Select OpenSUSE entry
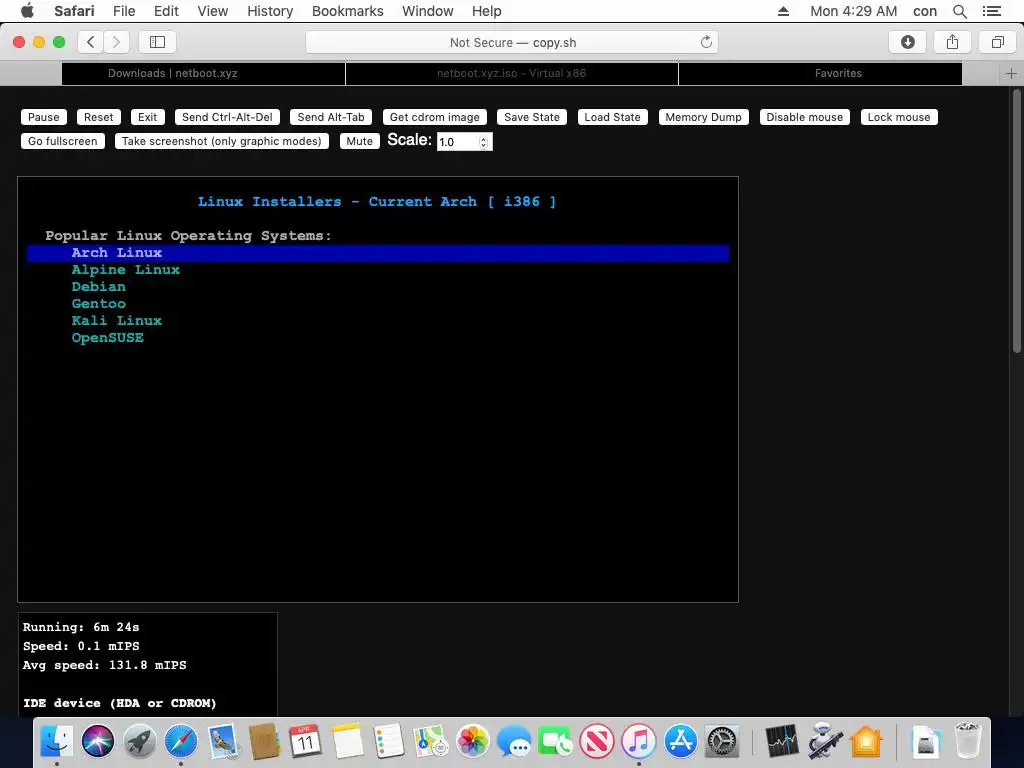 click(108, 338)
